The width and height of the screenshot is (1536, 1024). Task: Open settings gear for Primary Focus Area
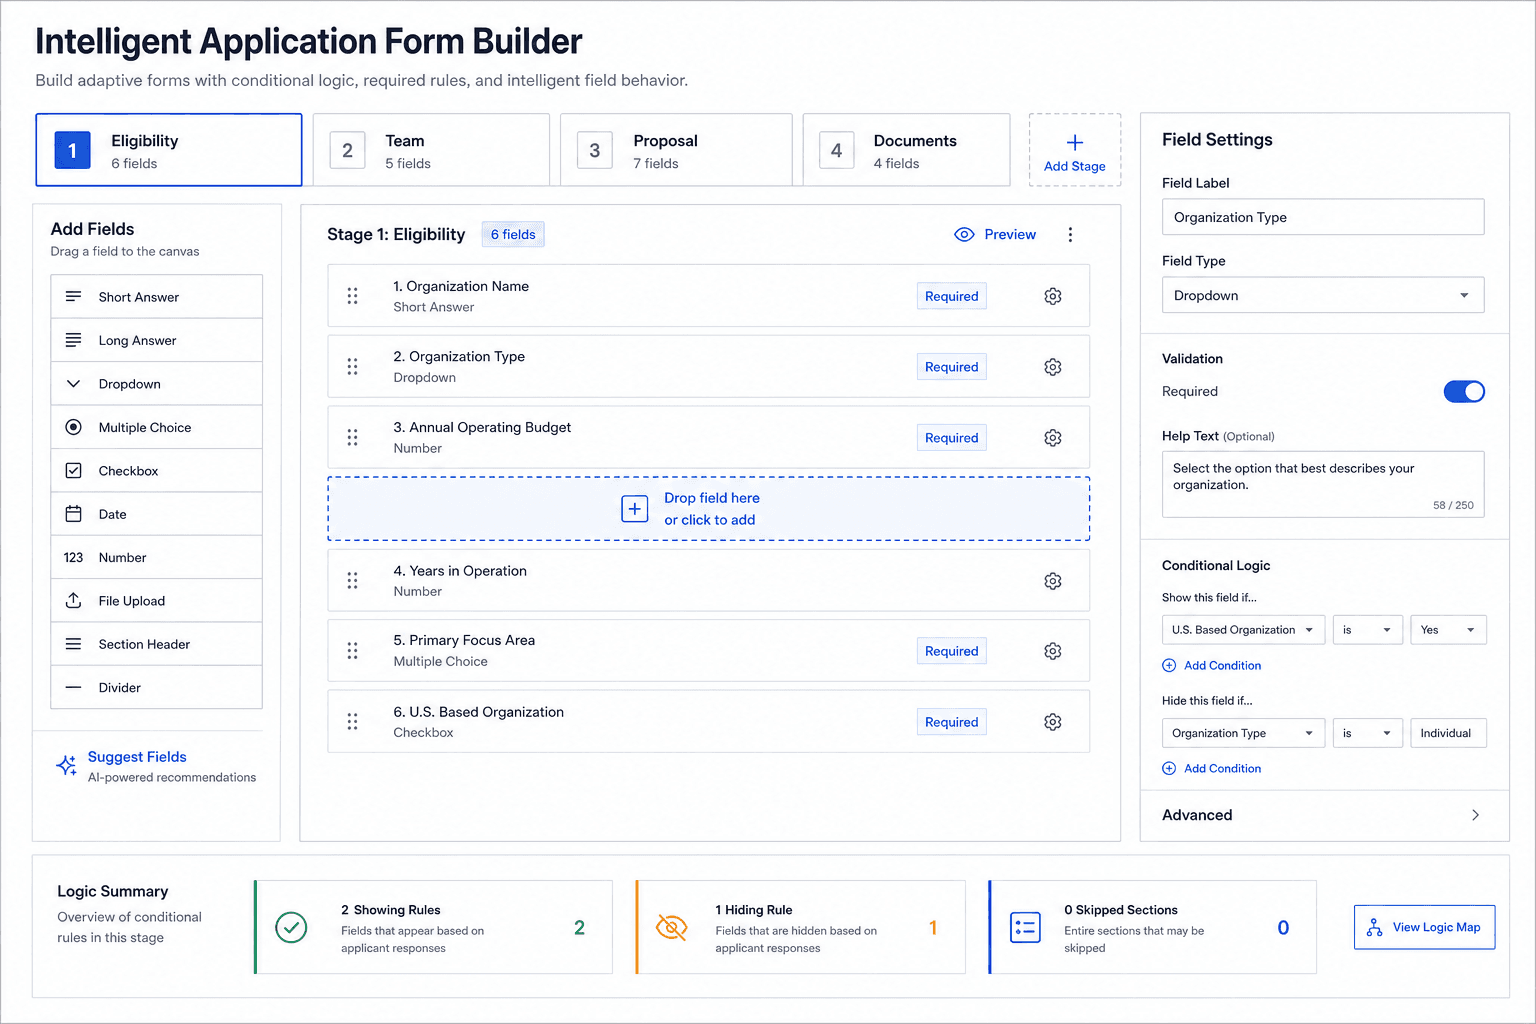(x=1052, y=651)
